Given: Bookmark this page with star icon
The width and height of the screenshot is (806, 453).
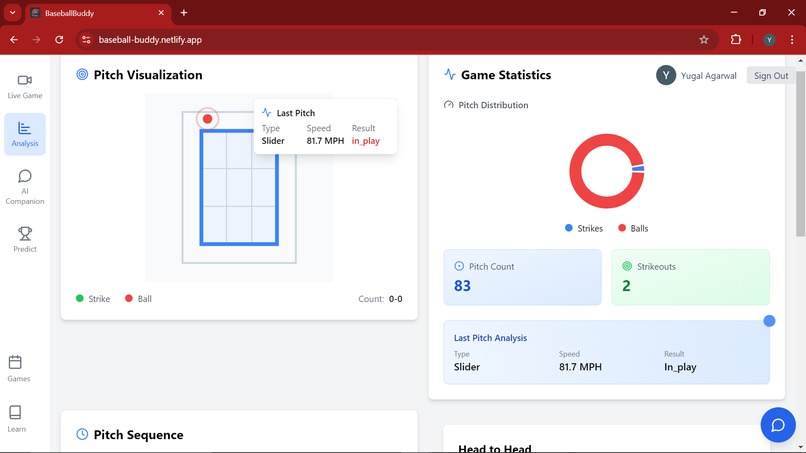Looking at the screenshot, I should point(704,40).
